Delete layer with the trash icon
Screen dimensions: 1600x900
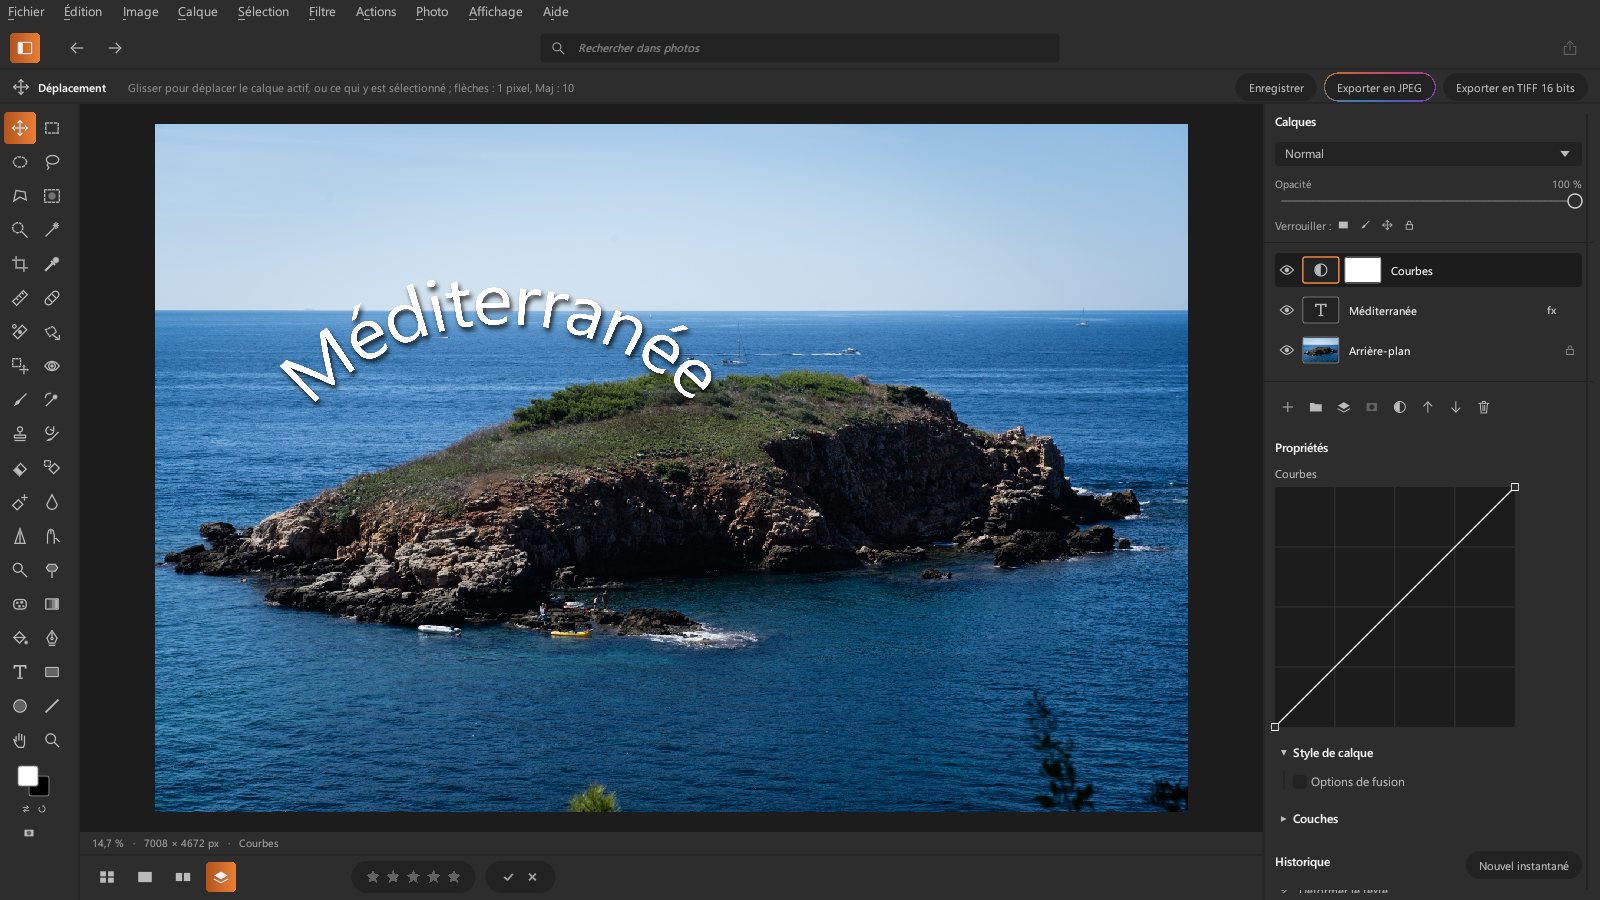click(1484, 407)
